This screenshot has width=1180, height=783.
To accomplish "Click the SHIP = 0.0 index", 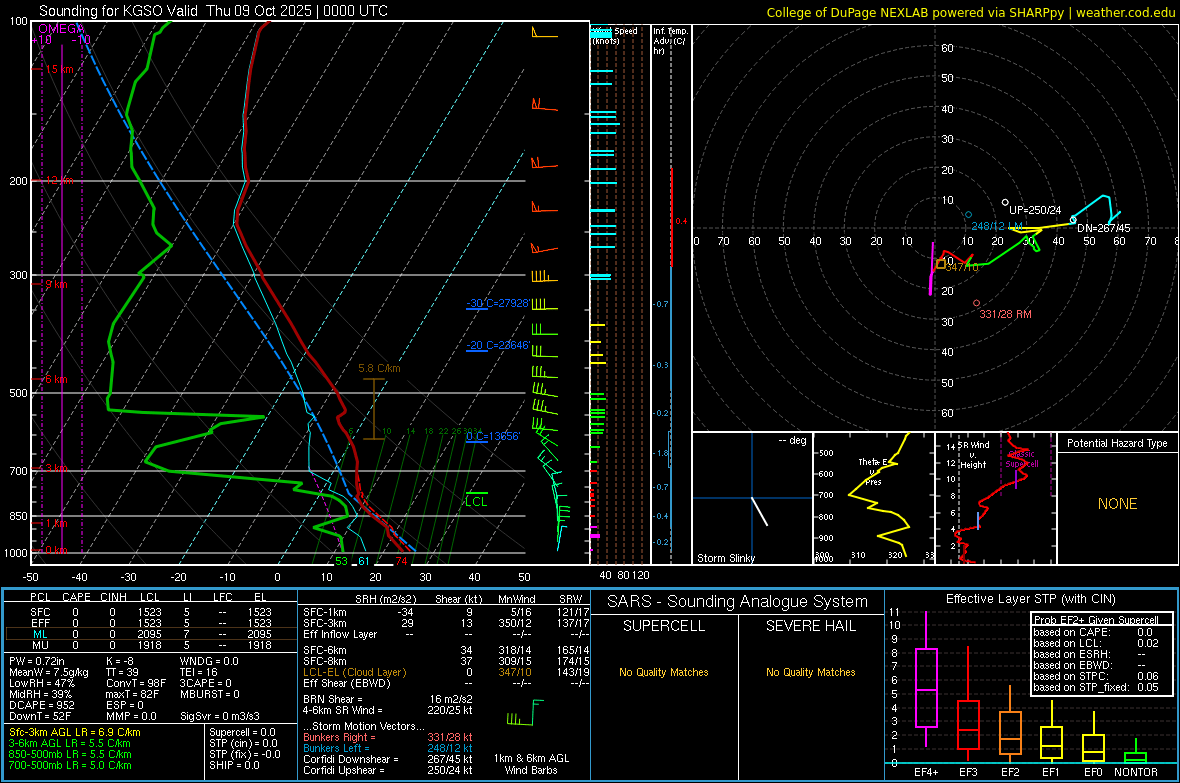I will [234, 766].
